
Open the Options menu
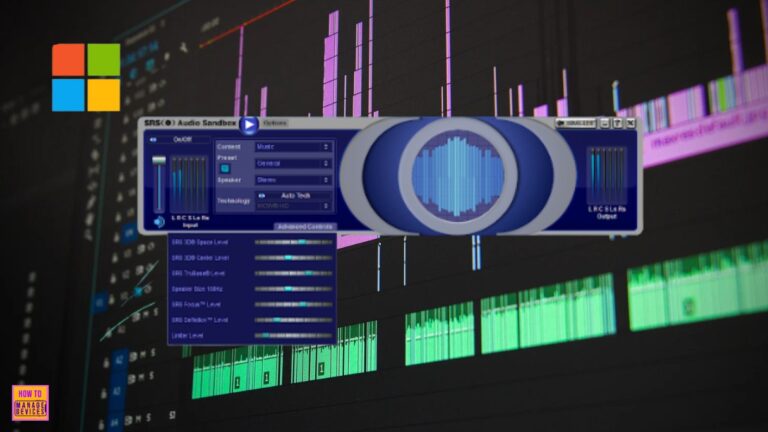(275, 123)
